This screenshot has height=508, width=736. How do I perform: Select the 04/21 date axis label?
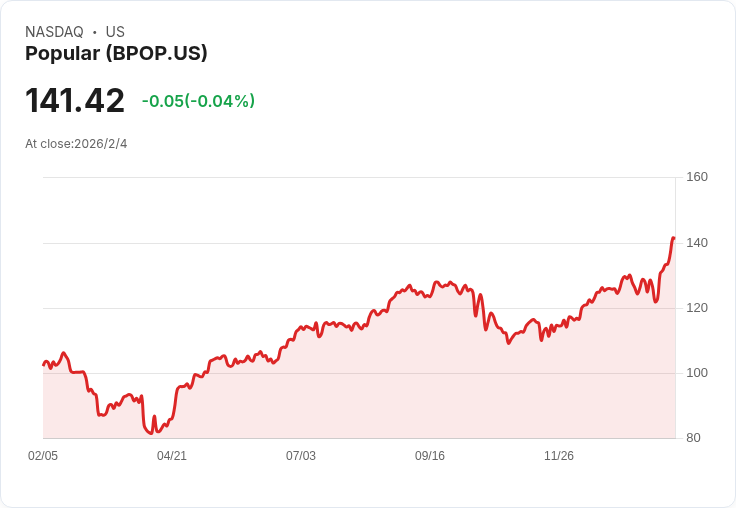click(x=172, y=456)
